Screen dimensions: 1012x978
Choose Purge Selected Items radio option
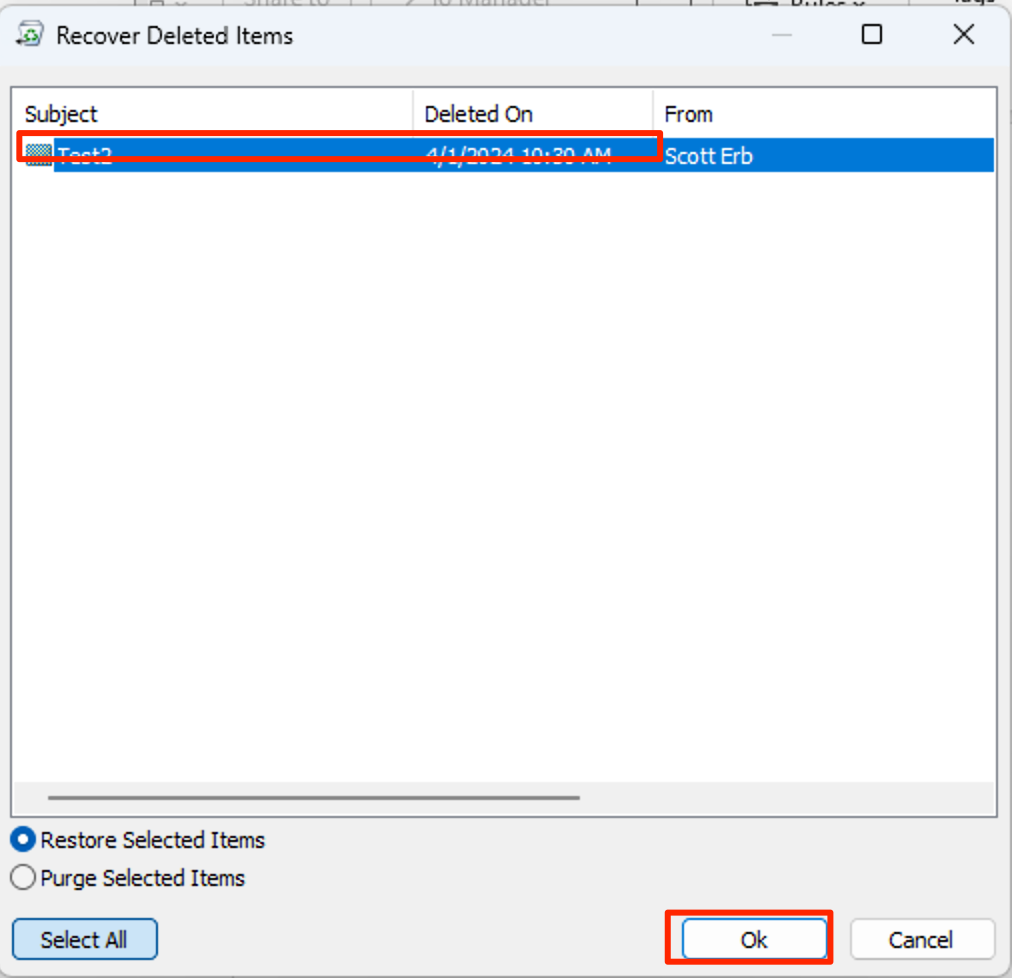pyautogui.click(x=23, y=878)
